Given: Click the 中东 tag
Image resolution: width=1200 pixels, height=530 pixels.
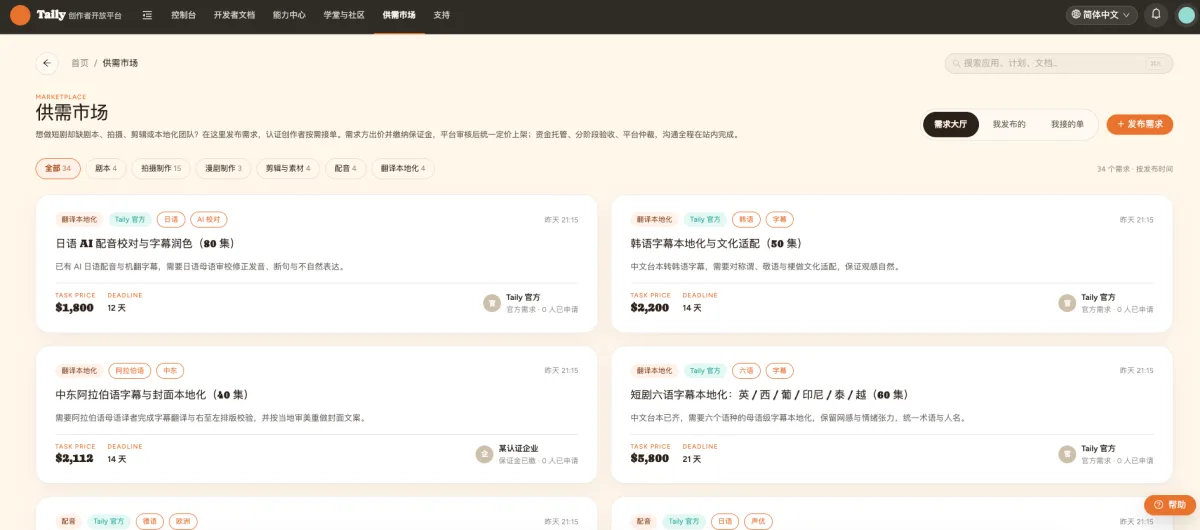Looking at the screenshot, I should point(171,370).
